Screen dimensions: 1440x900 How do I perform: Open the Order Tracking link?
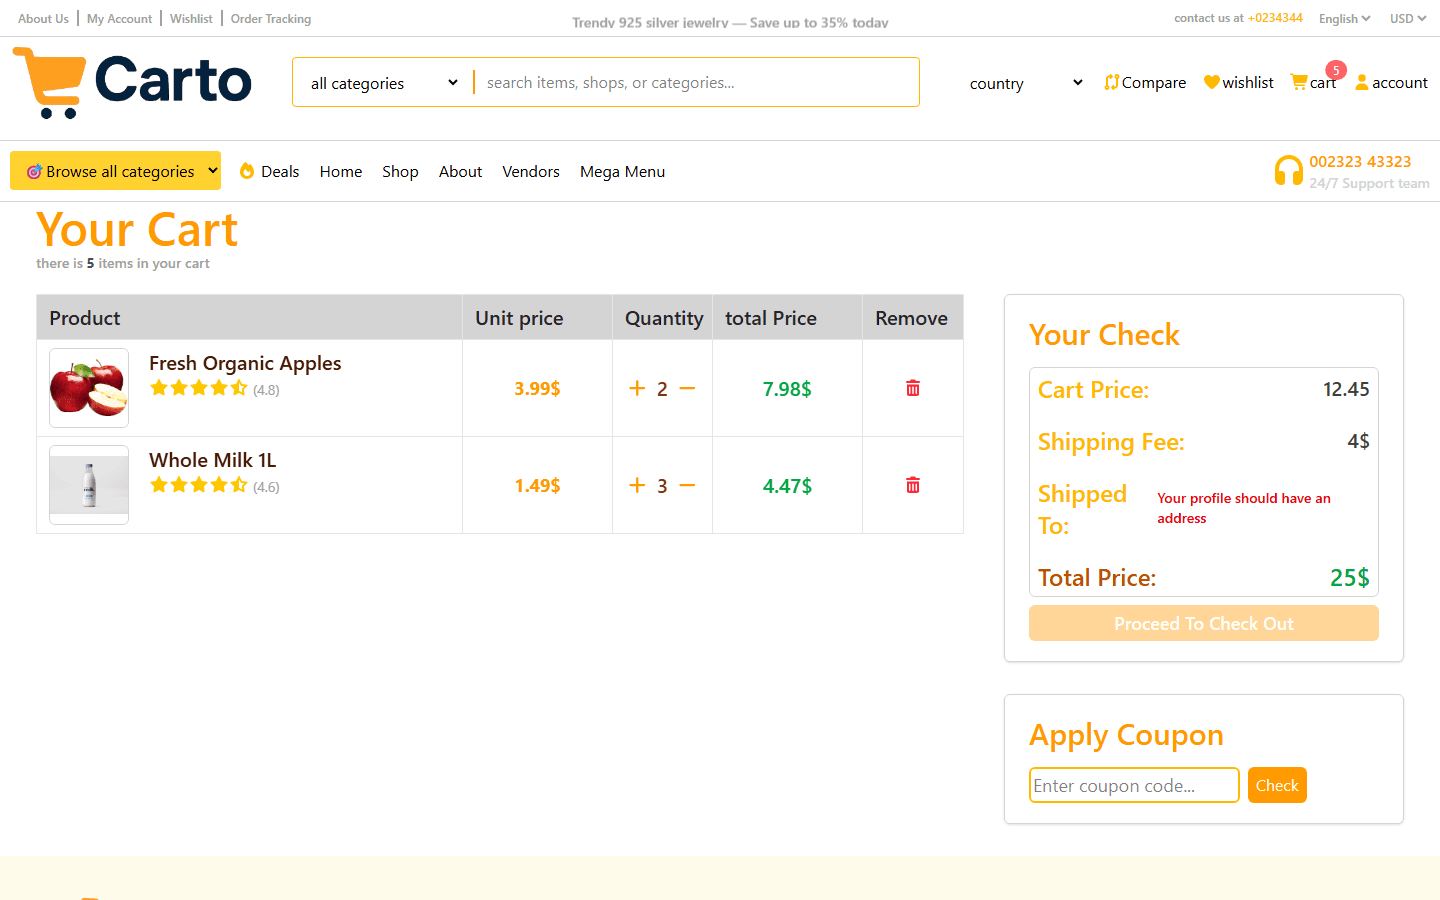[271, 18]
